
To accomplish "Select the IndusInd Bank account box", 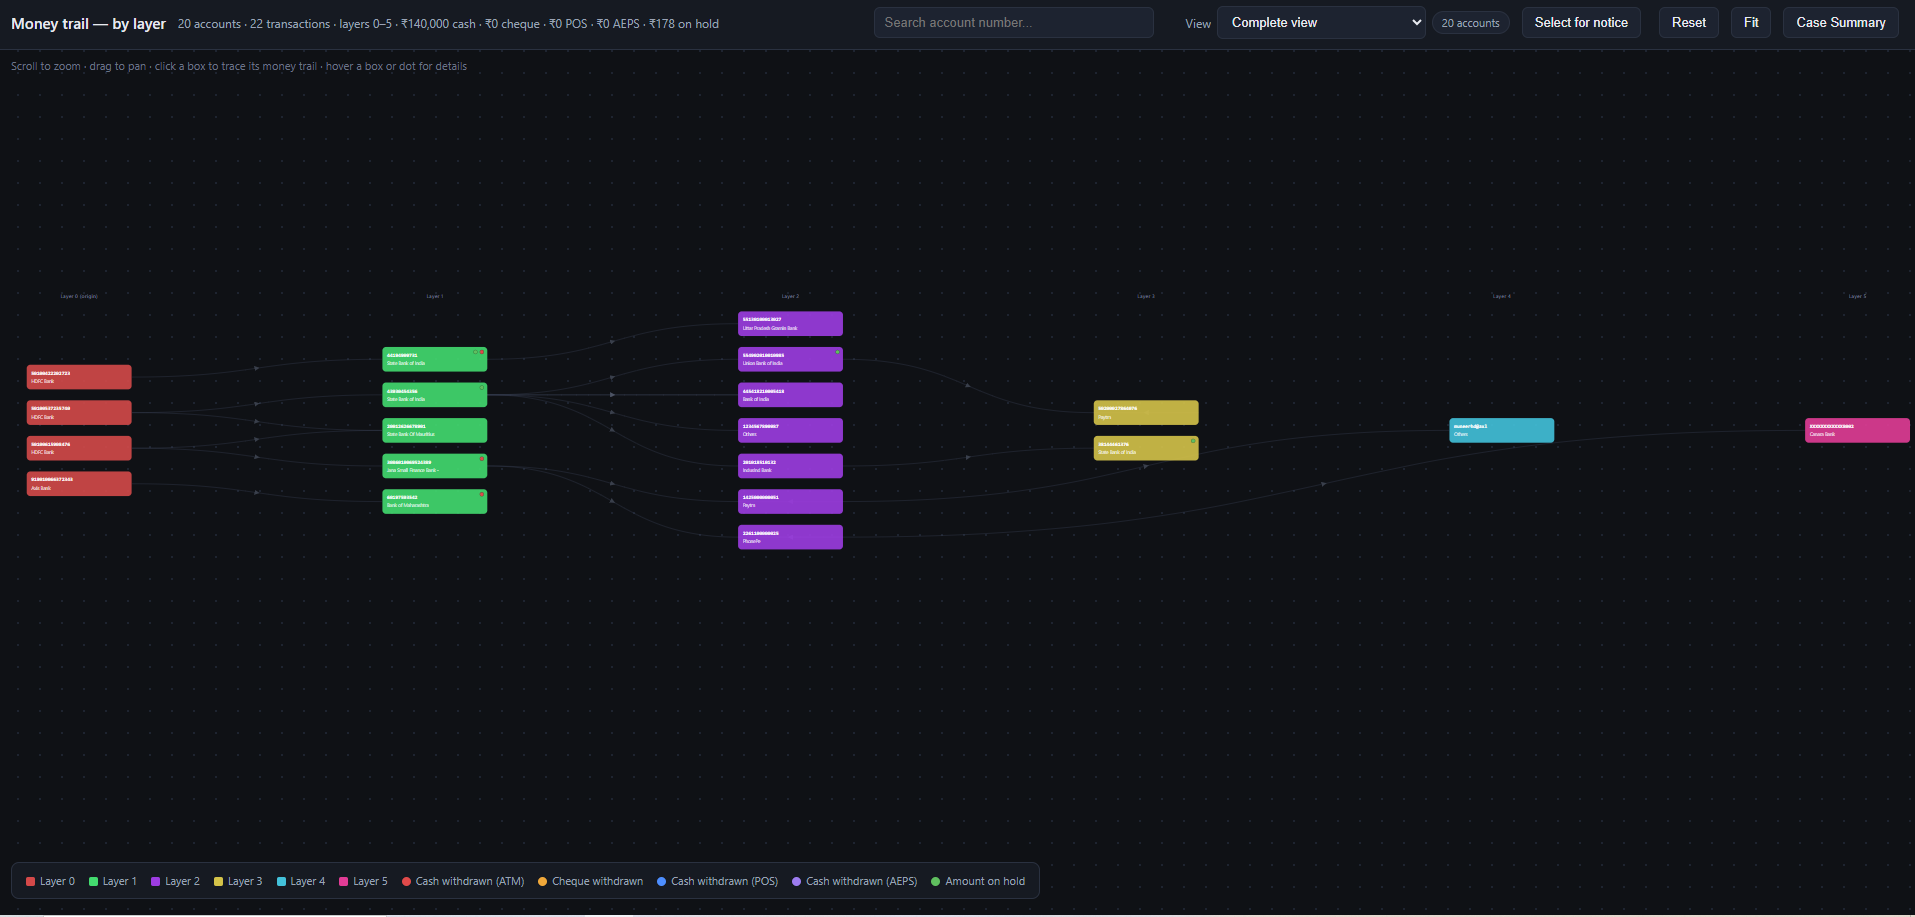I will (791, 466).
